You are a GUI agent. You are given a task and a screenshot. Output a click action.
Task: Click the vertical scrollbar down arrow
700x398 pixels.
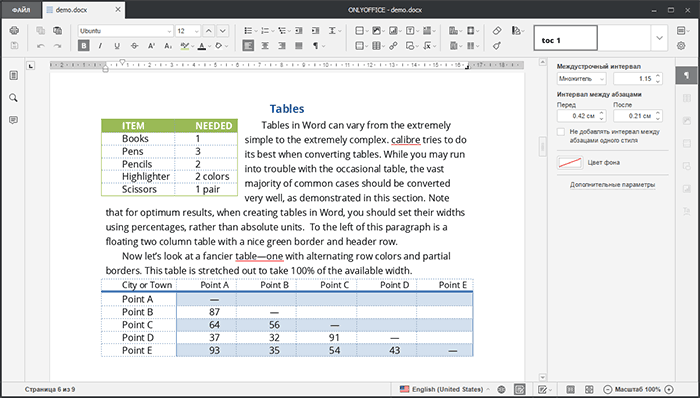(x=542, y=377)
